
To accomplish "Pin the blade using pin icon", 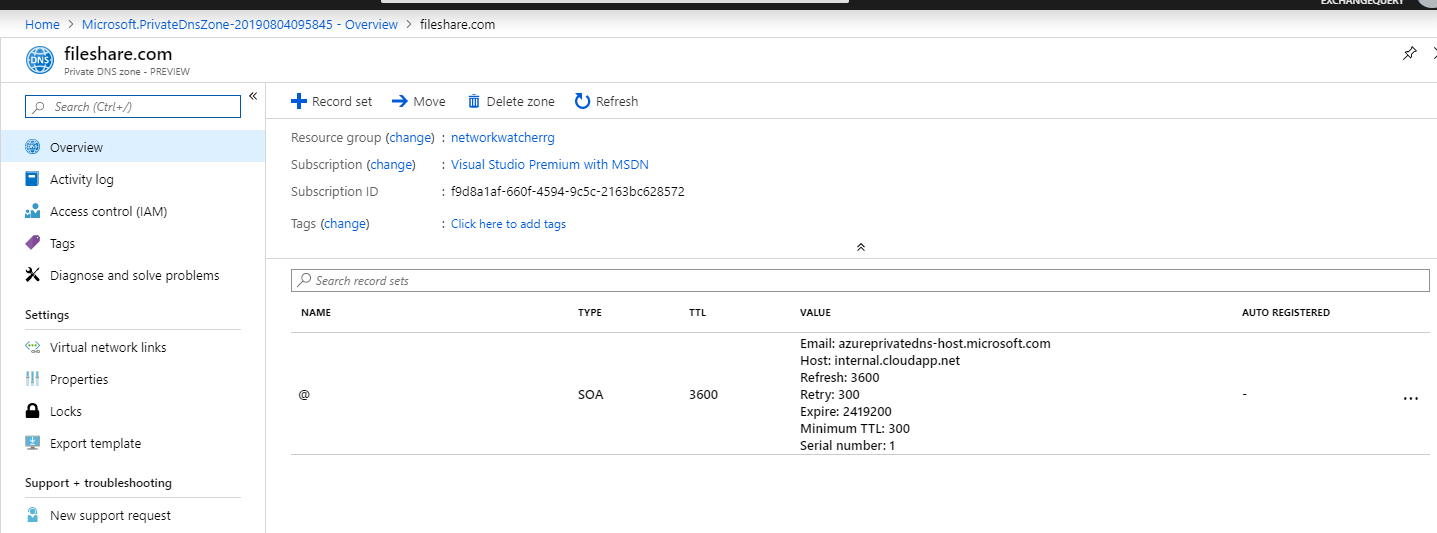I will click(1409, 54).
